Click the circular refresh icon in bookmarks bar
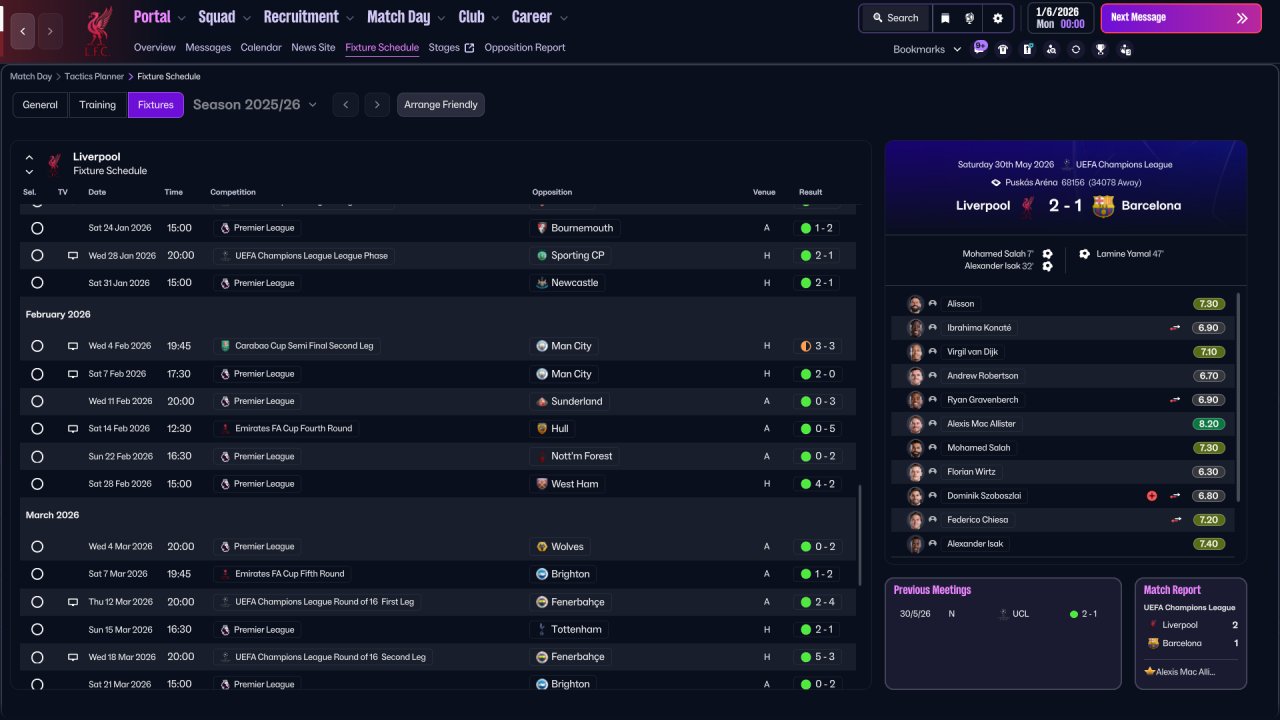The width and height of the screenshot is (1280, 720). click(x=1076, y=49)
